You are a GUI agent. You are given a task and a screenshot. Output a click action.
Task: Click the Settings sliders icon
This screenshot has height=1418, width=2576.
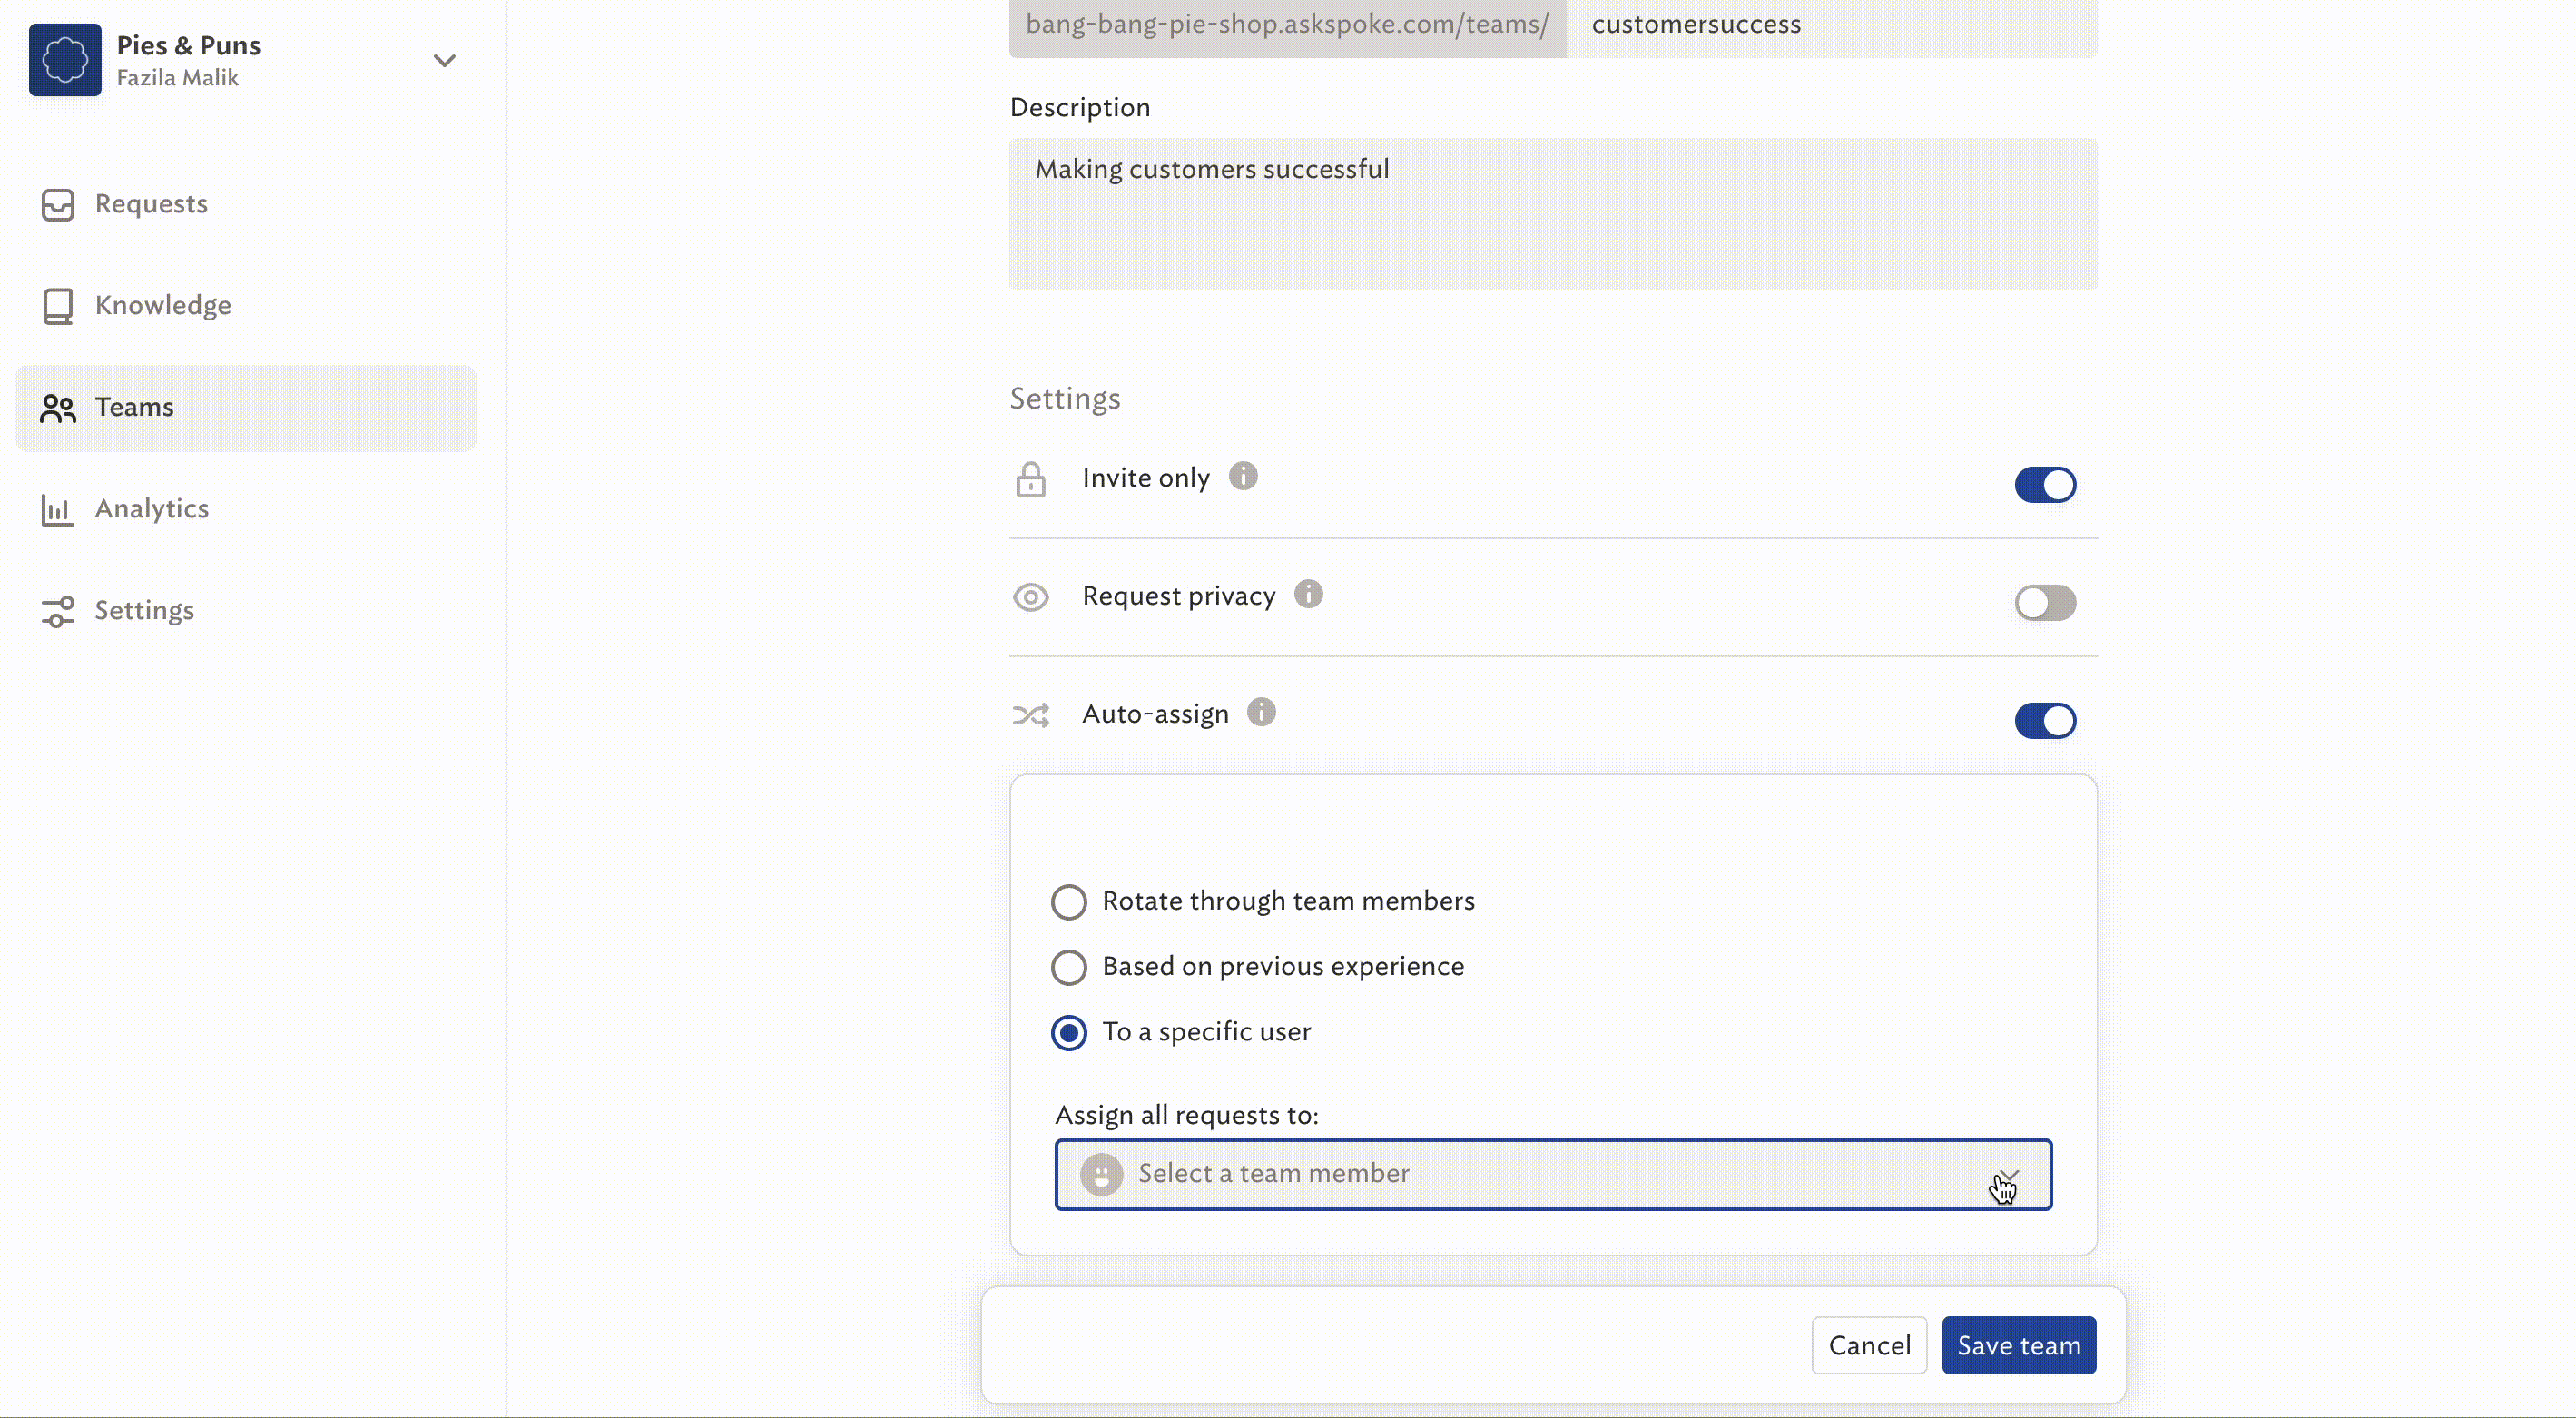58,612
